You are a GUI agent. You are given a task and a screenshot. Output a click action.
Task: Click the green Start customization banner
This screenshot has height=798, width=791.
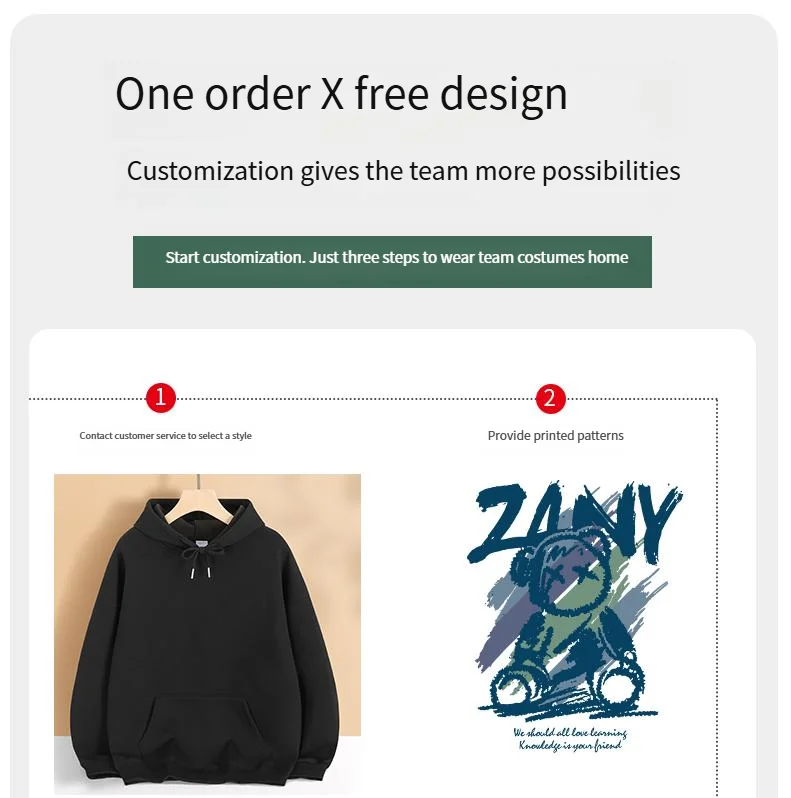392,262
